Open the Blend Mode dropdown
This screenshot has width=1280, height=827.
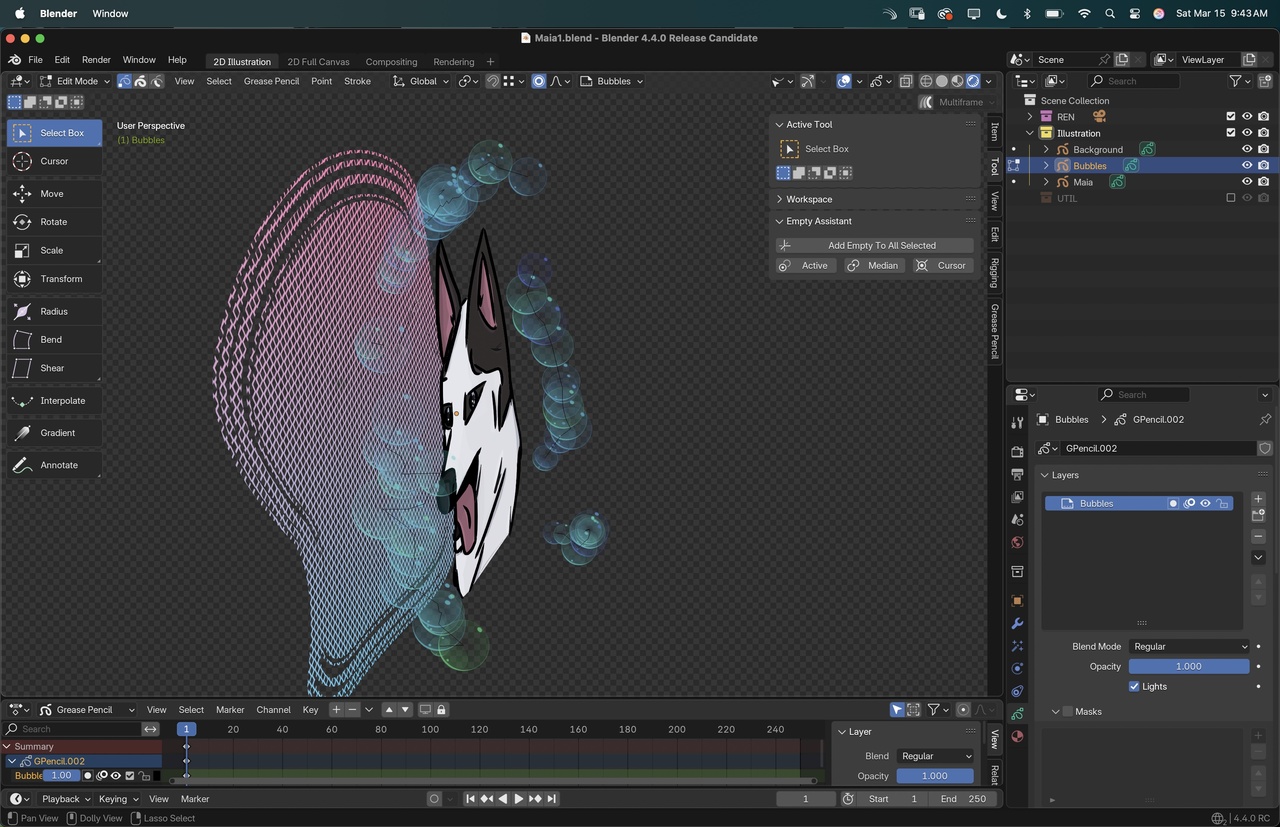(1189, 646)
